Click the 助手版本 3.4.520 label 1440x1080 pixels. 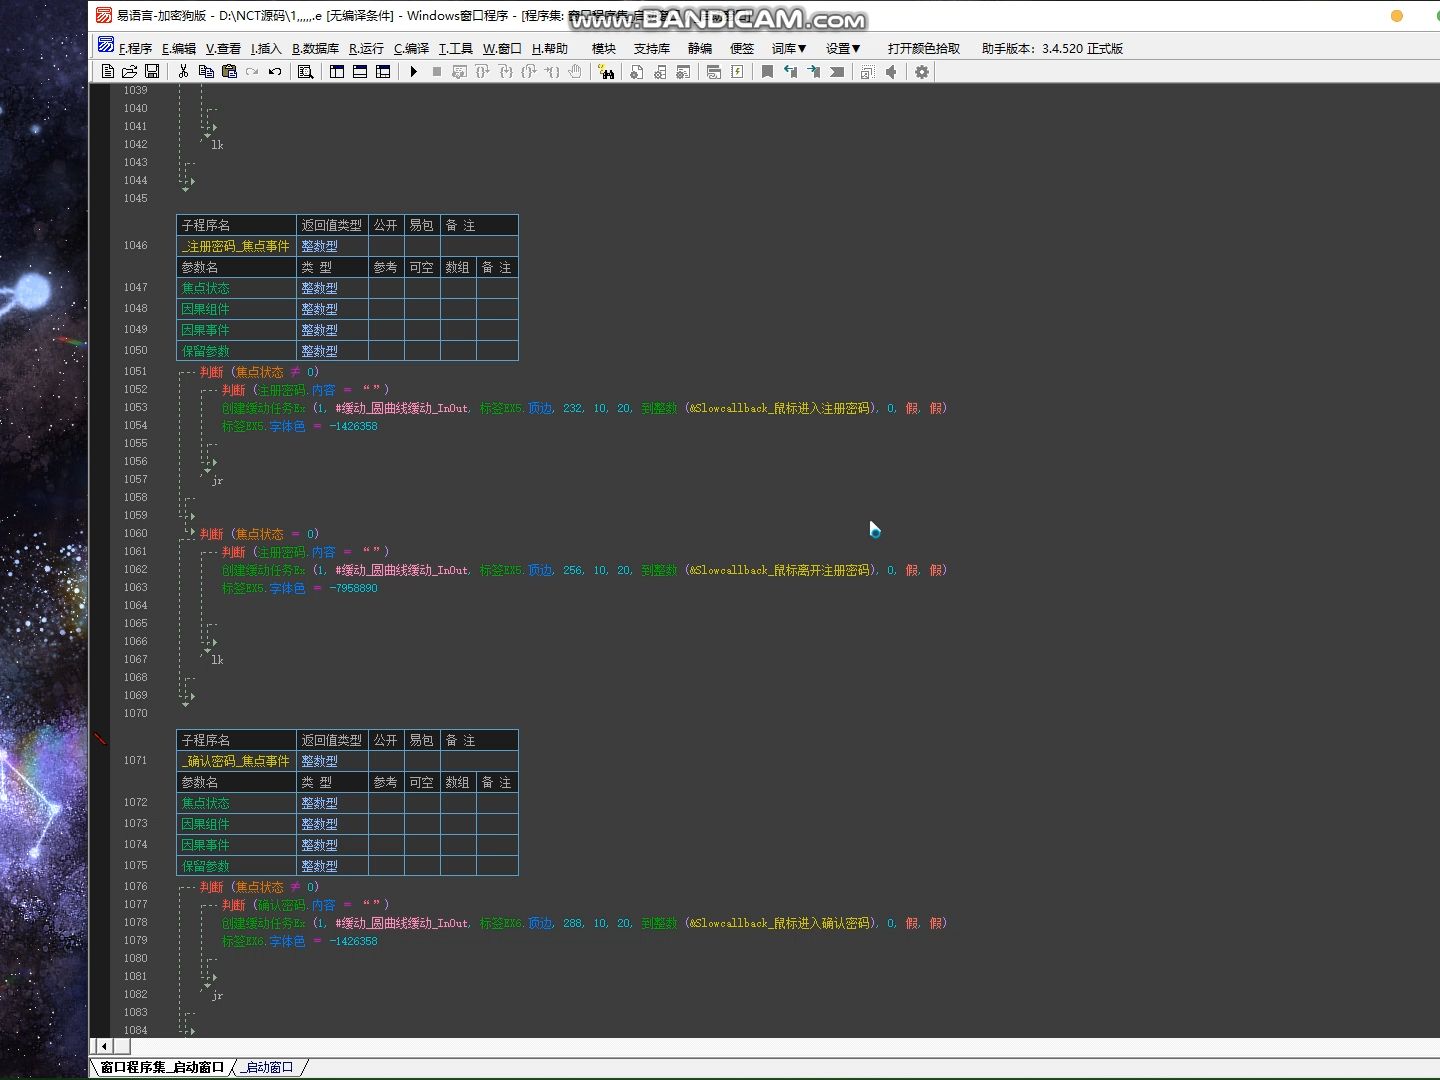(1052, 48)
